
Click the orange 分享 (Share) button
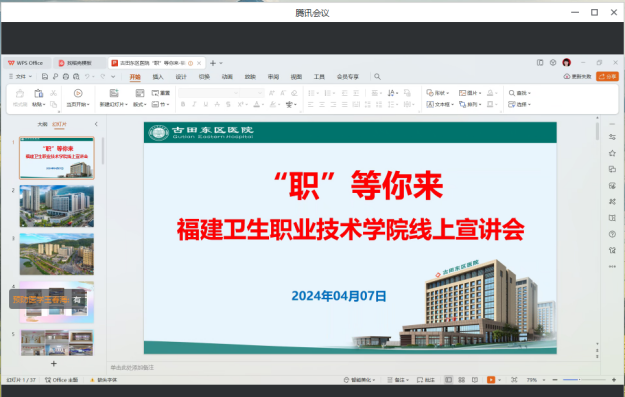pos(607,77)
